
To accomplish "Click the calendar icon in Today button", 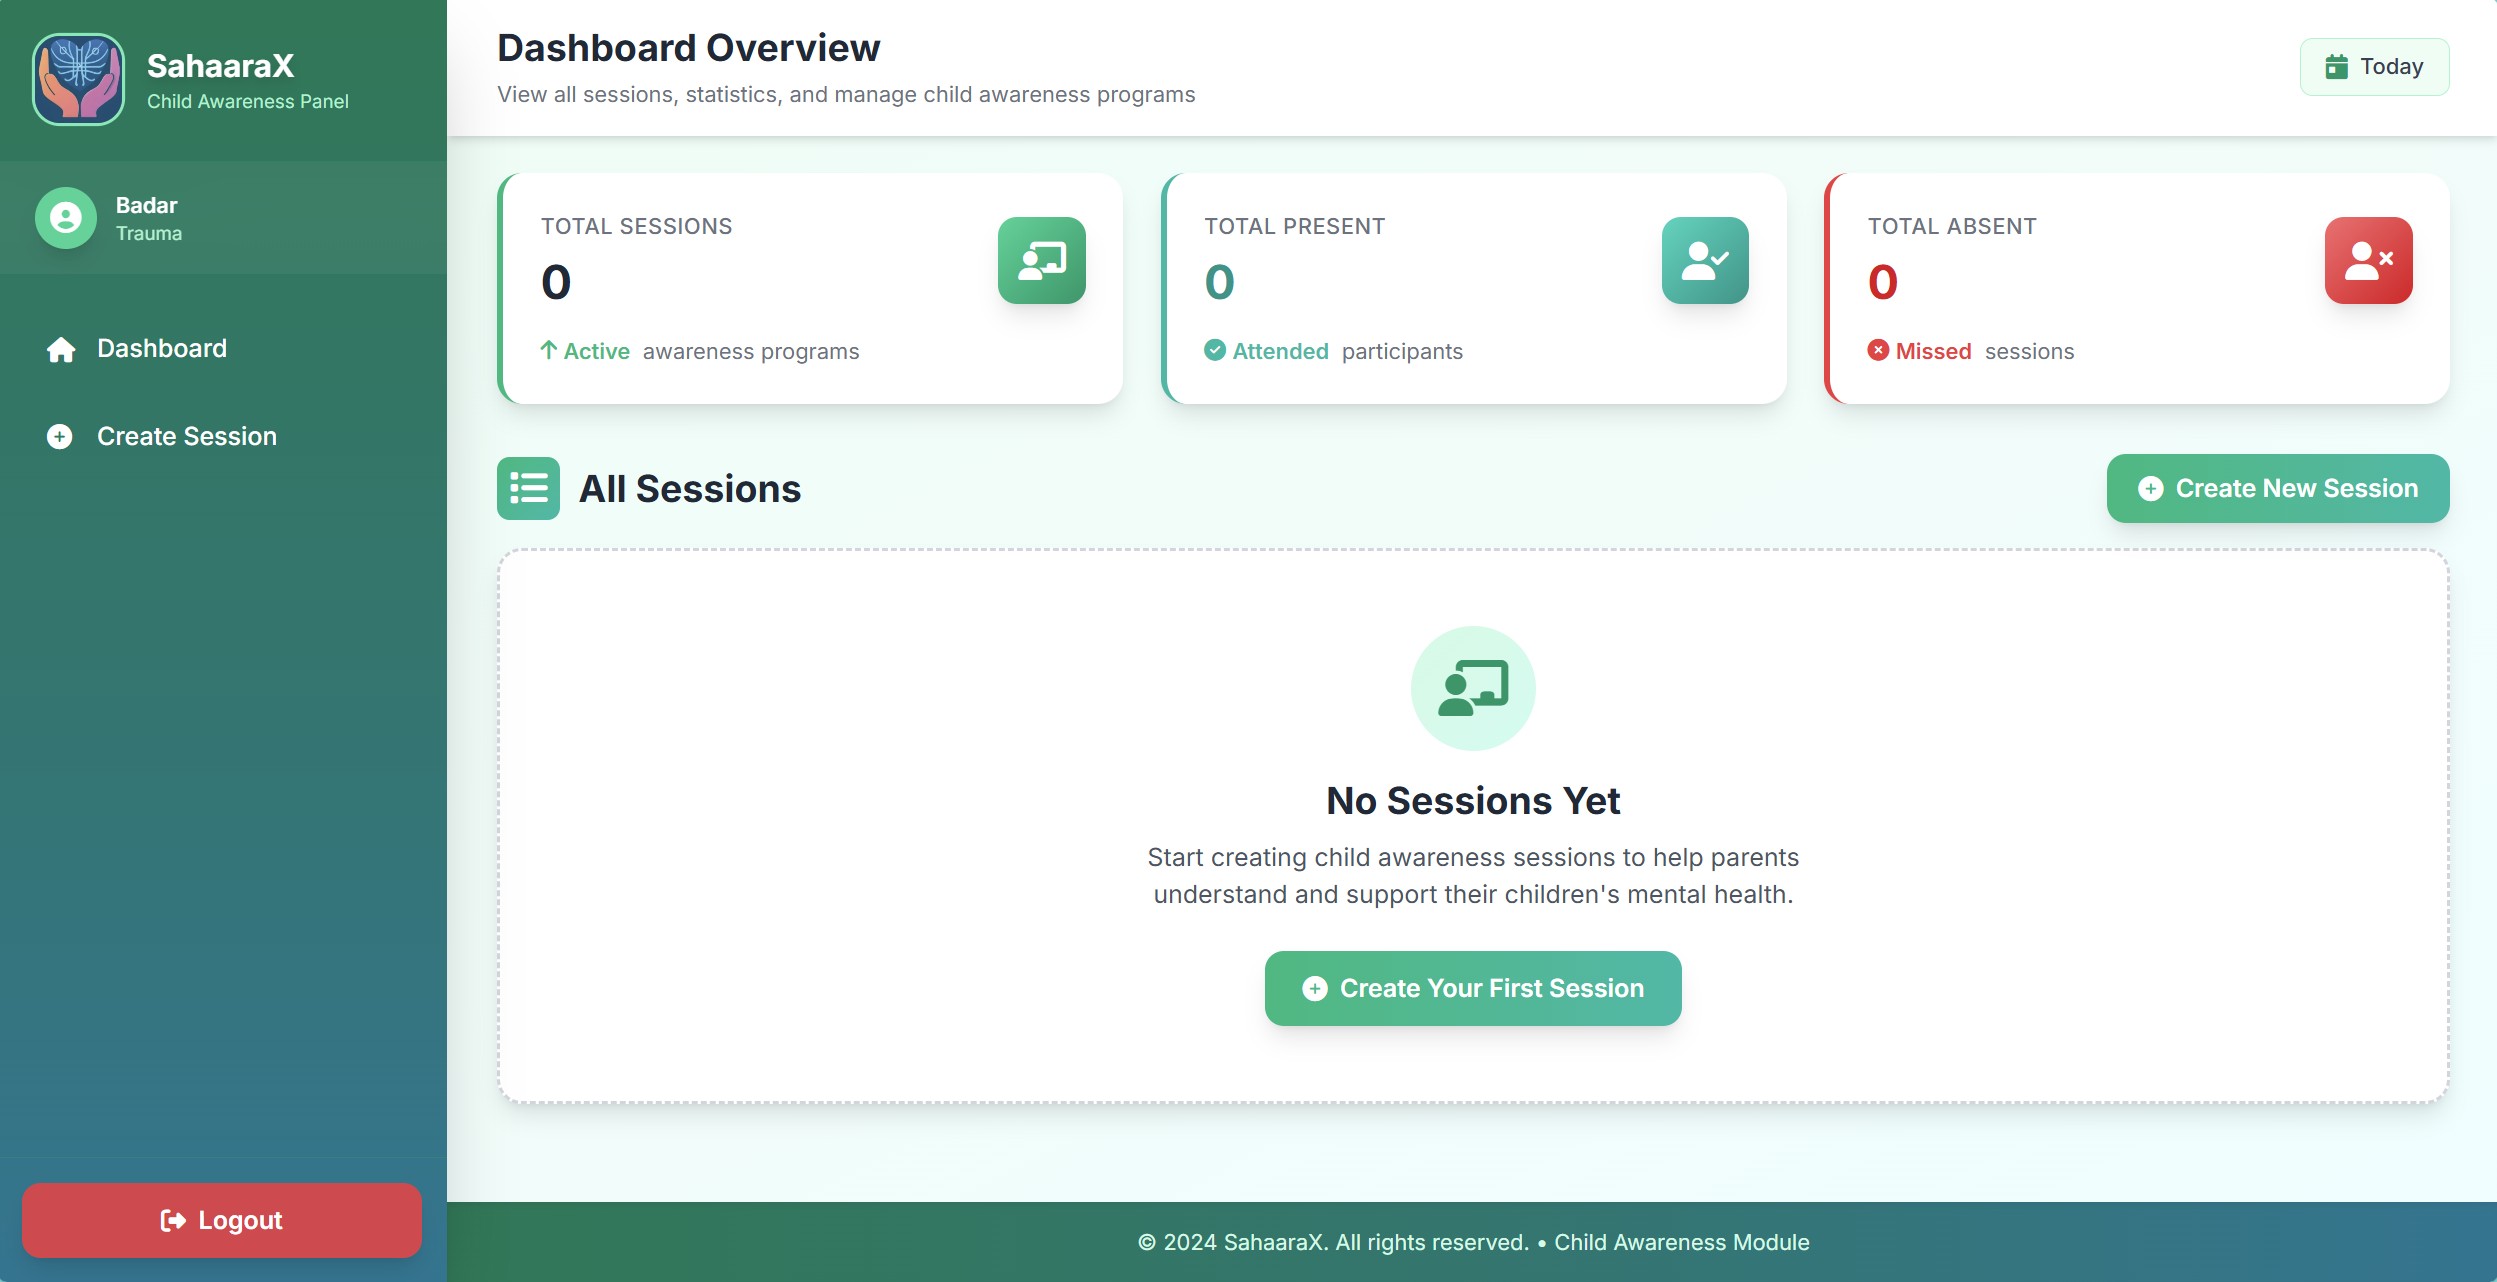I will click(x=2336, y=67).
